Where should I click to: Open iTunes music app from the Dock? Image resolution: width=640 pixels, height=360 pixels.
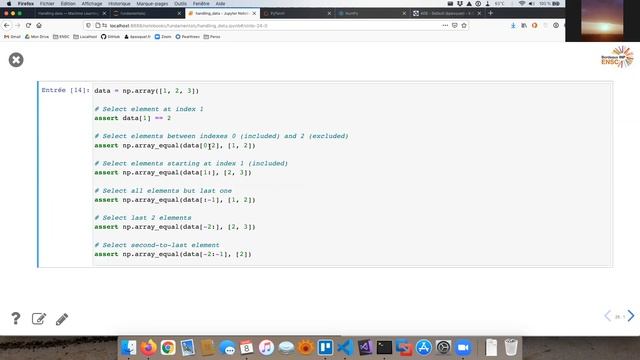tap(266, 348)
